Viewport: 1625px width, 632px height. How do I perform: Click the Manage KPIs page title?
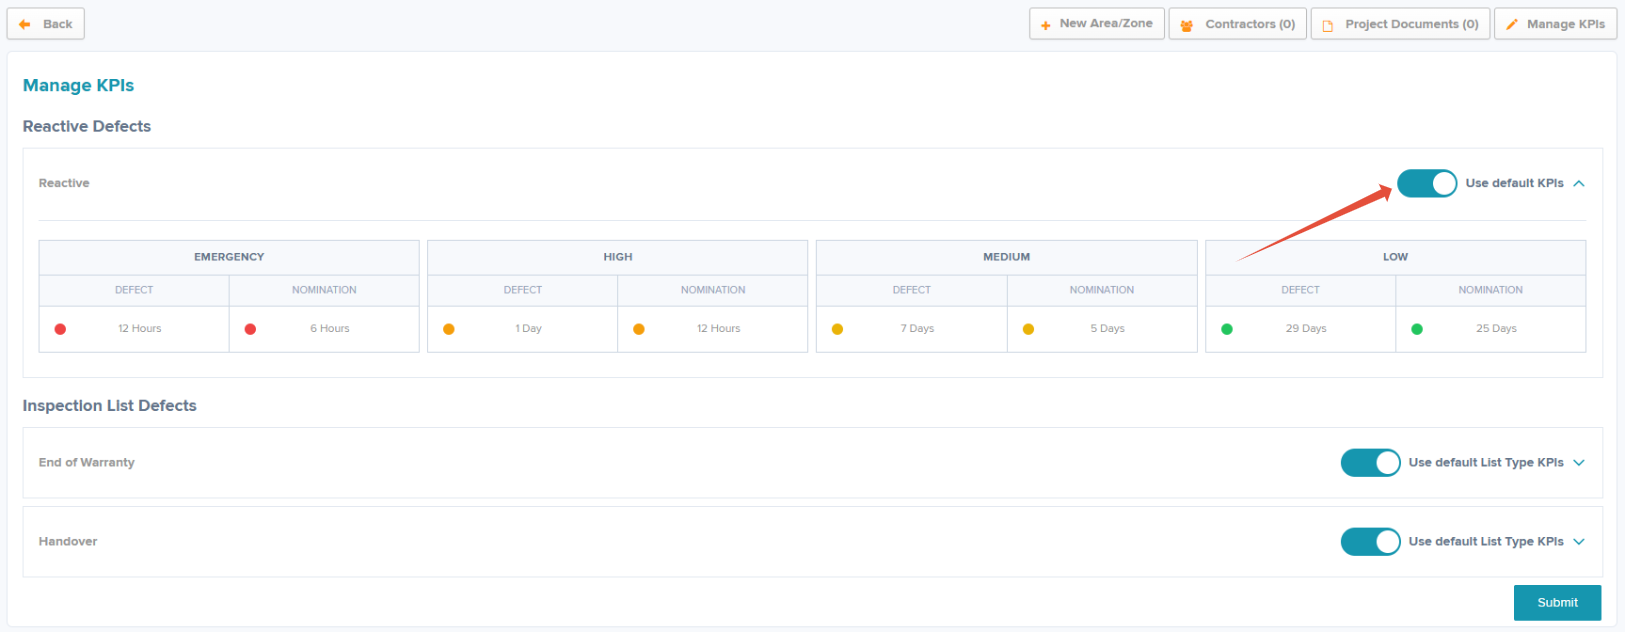point(78,85)
